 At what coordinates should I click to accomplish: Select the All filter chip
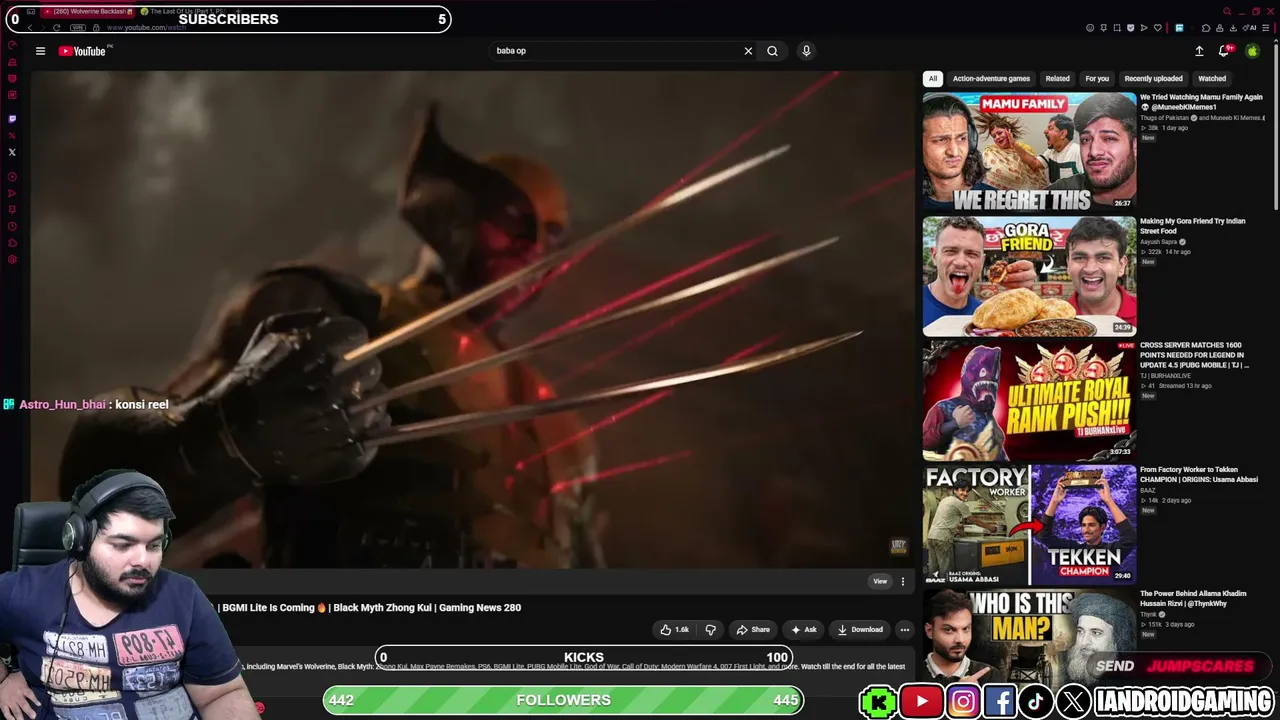pyautogui.click(x=933, y=79)
